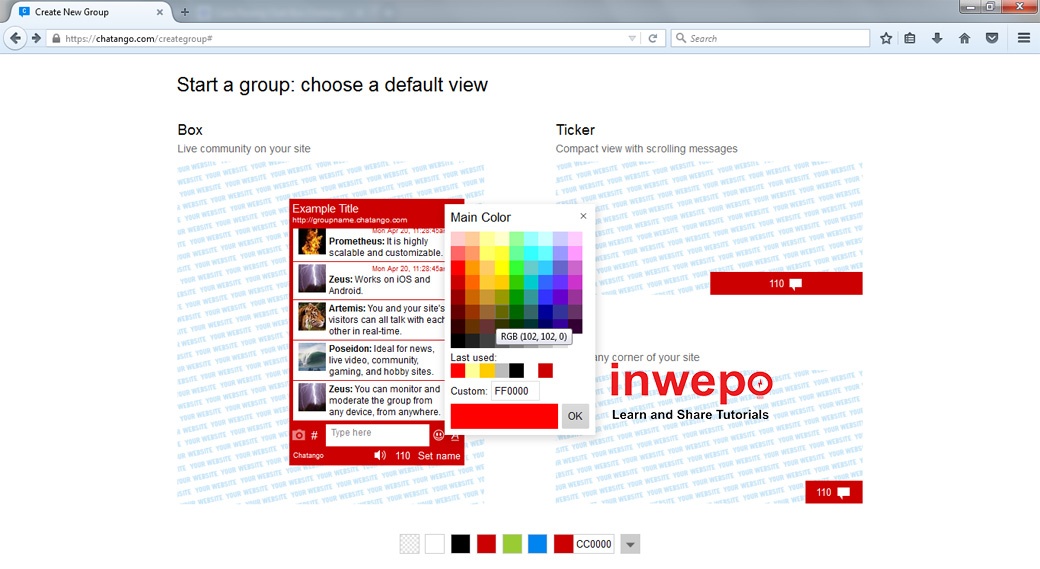Image resolution: width=1040 pixels, height=569 pixels.
Task: Bookmark this page with the star icon
Action: [885, 38]
